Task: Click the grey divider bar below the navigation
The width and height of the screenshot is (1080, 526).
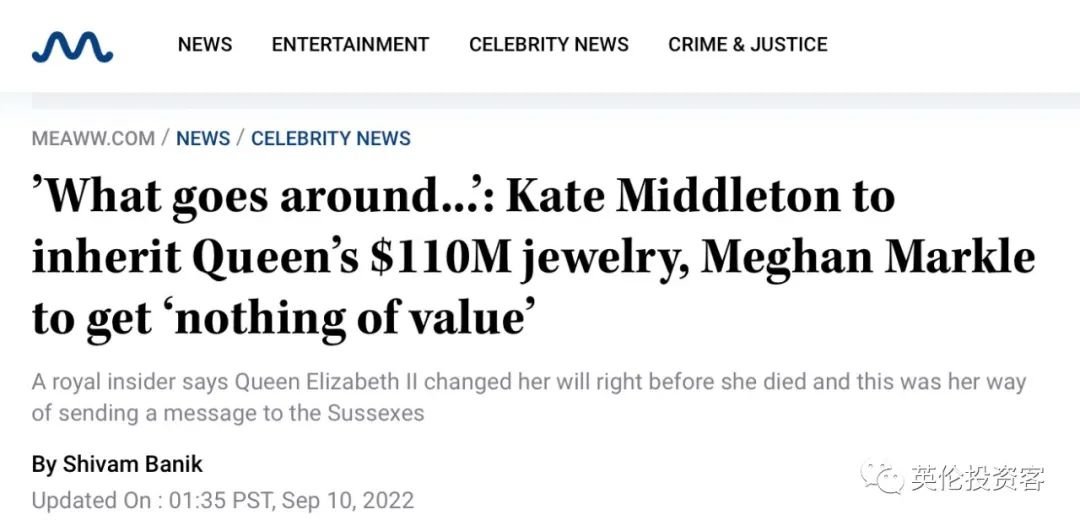Action: (x=556, y=101)
